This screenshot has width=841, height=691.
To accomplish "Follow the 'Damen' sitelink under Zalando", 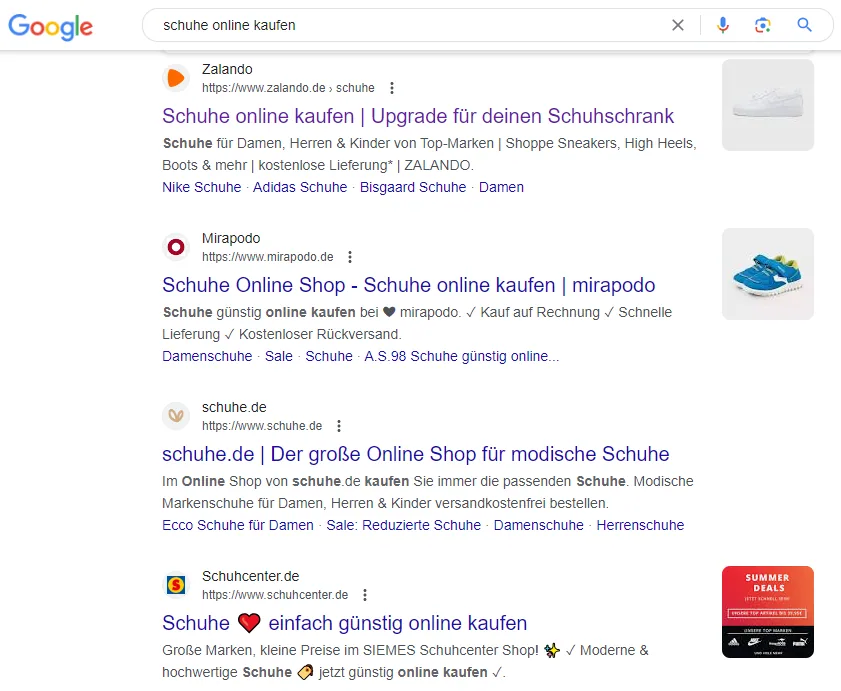I will [x=501, y=187].
